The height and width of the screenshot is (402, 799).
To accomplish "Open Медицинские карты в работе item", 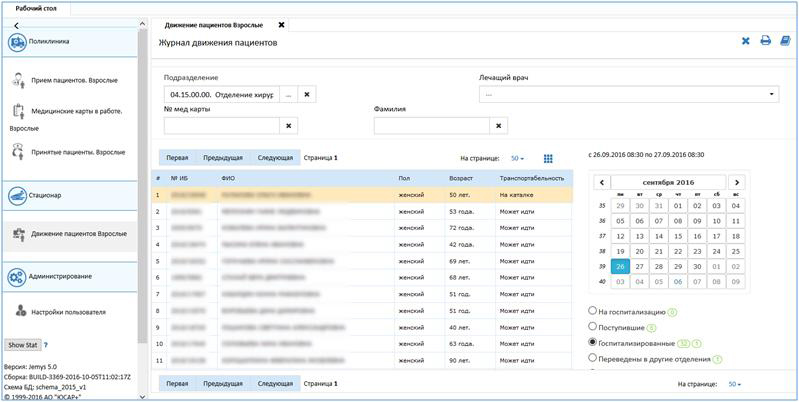I will tap(76, 111).
